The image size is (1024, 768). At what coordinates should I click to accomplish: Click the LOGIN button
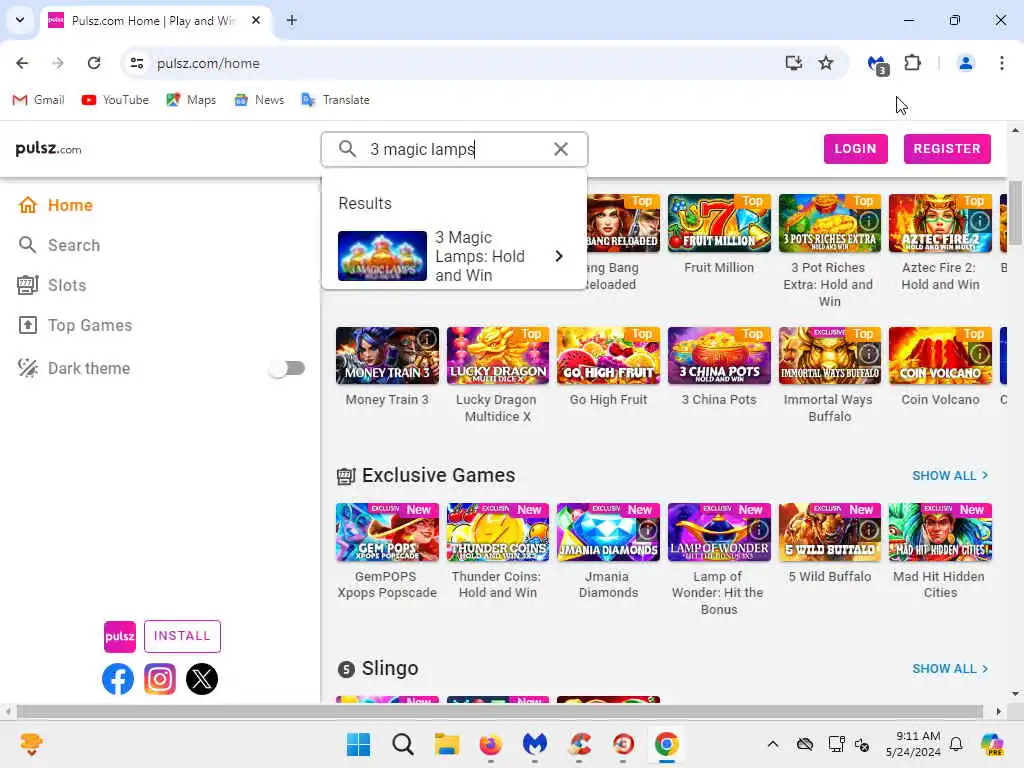(856, 149)
